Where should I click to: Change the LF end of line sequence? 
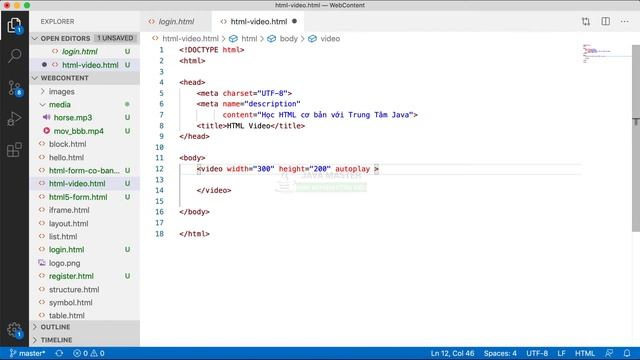click(561, 353)
